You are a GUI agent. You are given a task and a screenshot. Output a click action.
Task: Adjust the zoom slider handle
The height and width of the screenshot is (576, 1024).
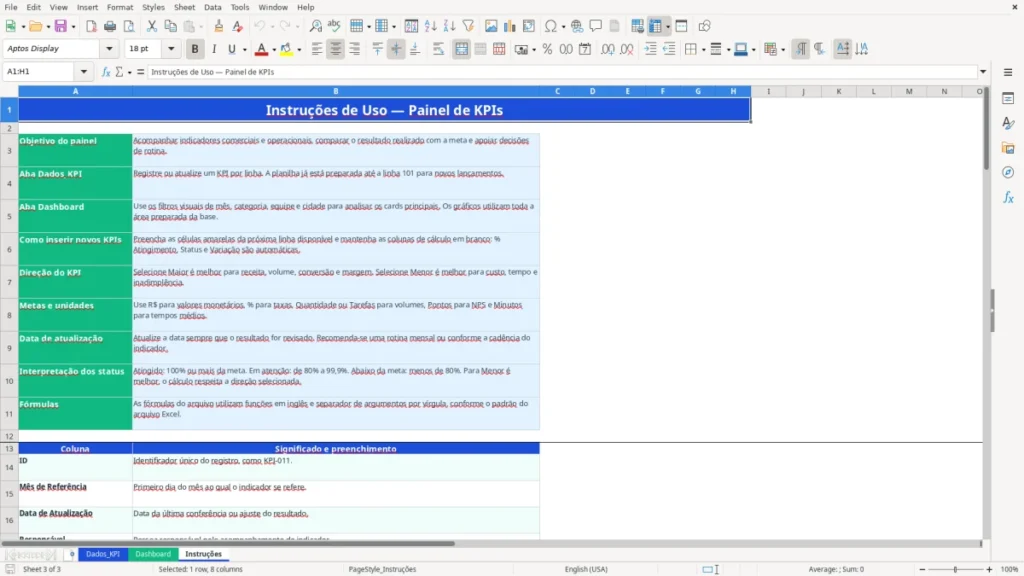955,569
